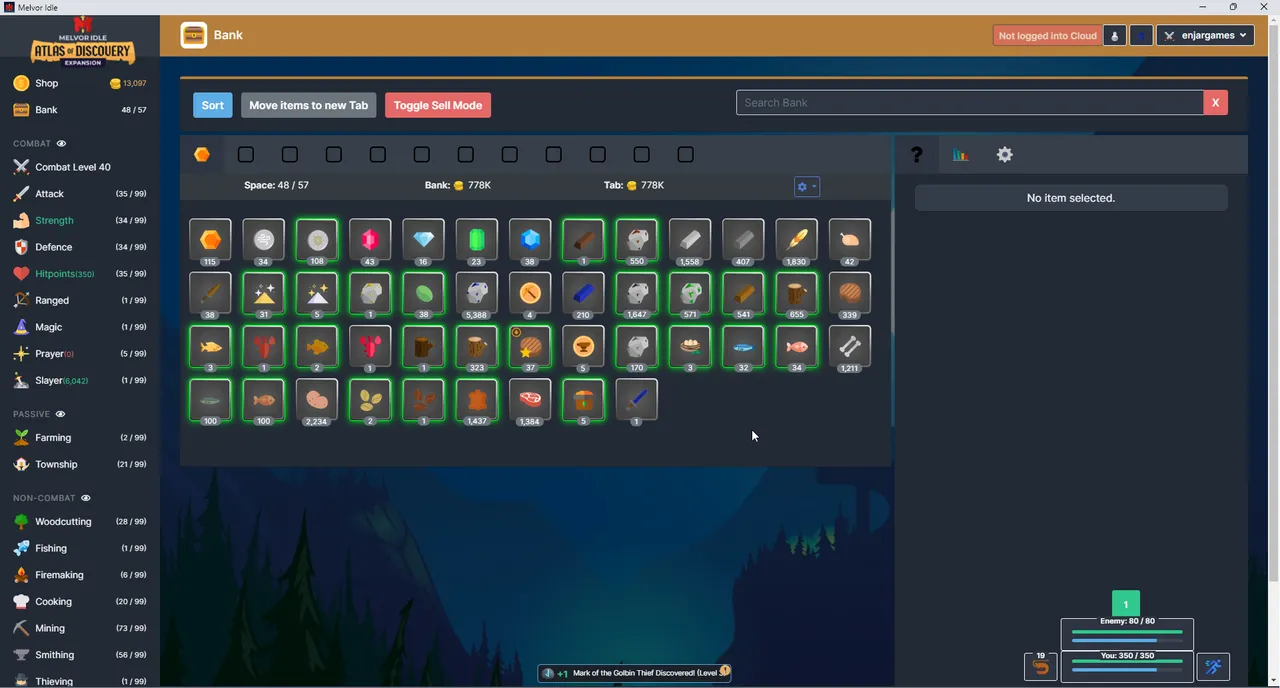Open the item info question-mark tab
The height and width of the screenshot is (688, 1280).
(916, 155)
